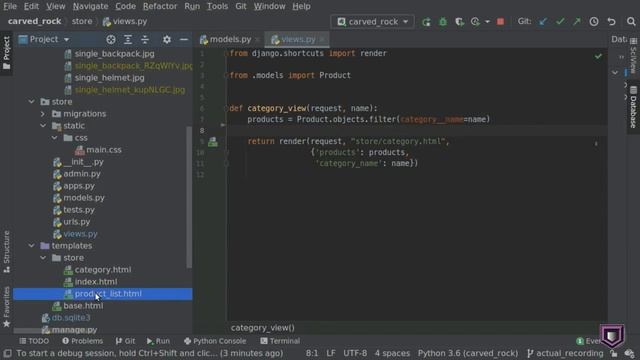Toggle the Structure tool window
Image resolution: width=640 pixels, height=360 pixels.
(x=6, y=251)
